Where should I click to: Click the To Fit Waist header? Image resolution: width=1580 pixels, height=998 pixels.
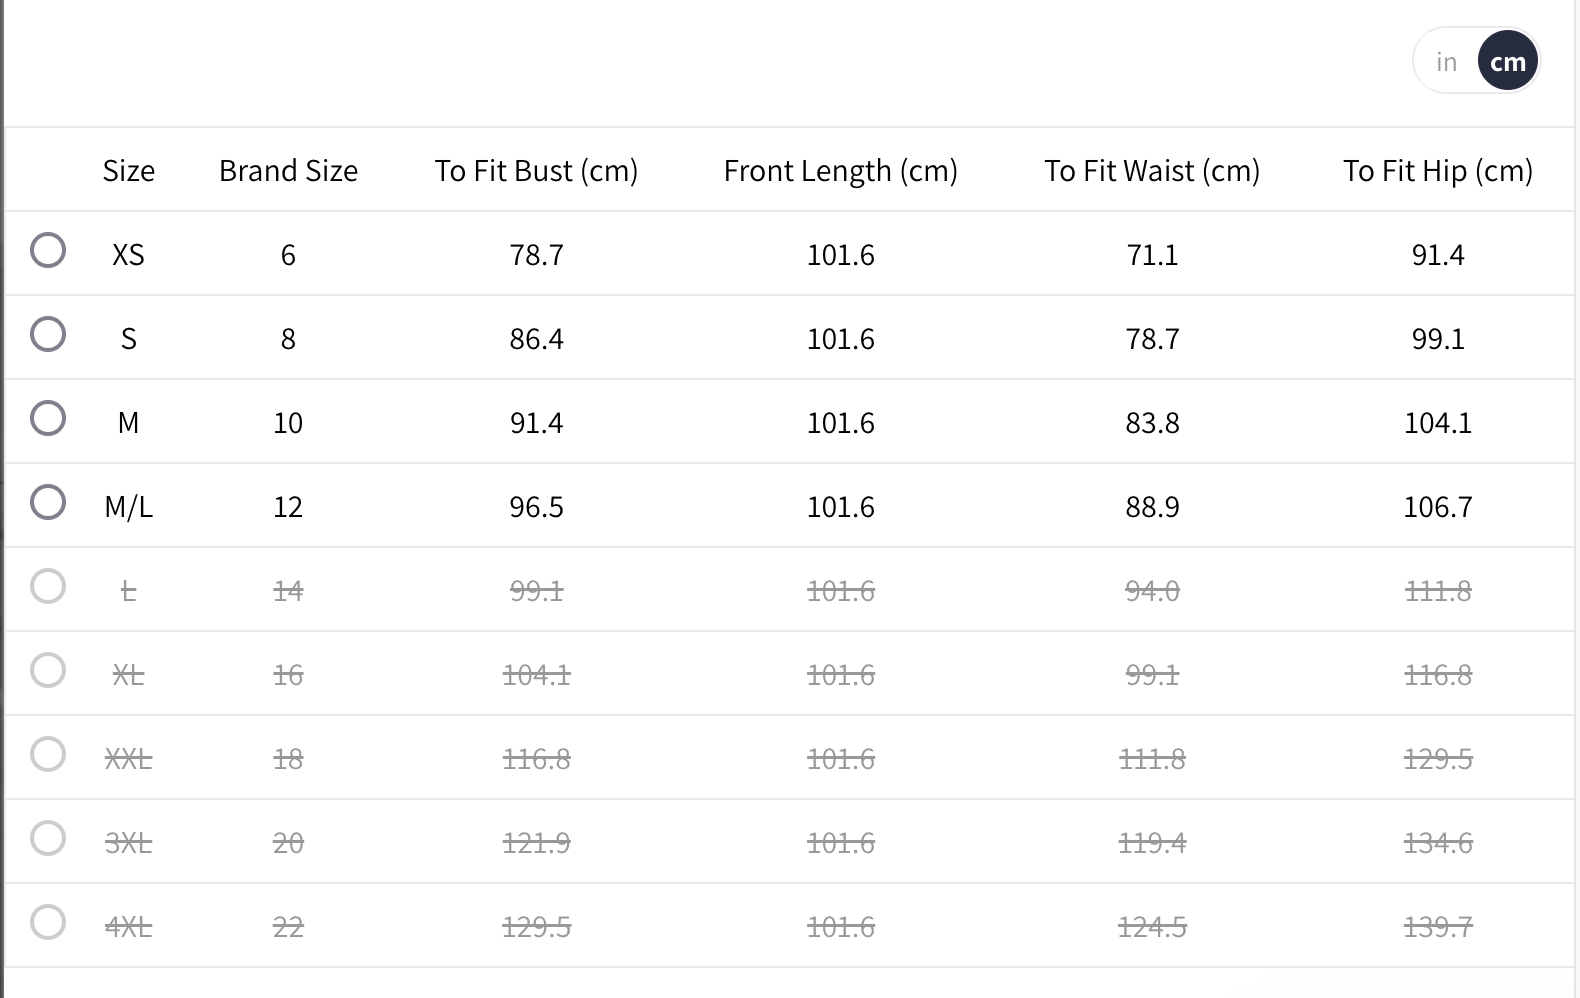pyautogui.click(x=1152, y=171)
